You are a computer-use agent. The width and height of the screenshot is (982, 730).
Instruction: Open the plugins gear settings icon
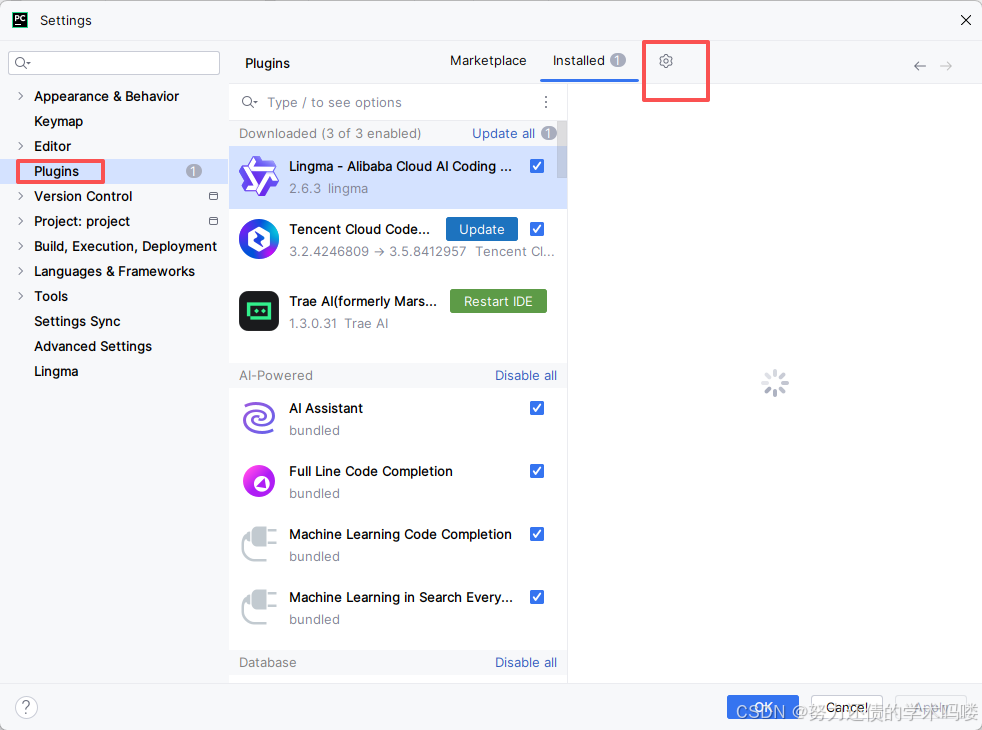pyautogui.click(x=666, y=61)
